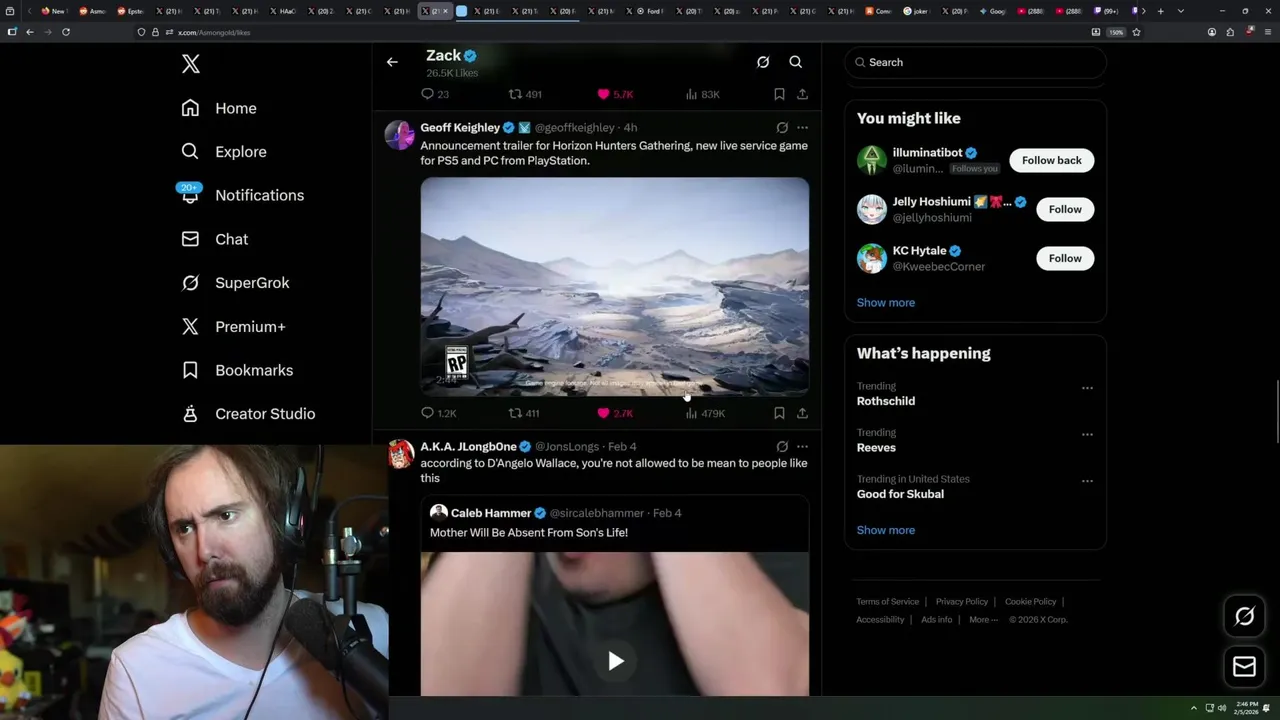
Task: Click the Grok icon in the profile header
Action: [x=763, y=62]
